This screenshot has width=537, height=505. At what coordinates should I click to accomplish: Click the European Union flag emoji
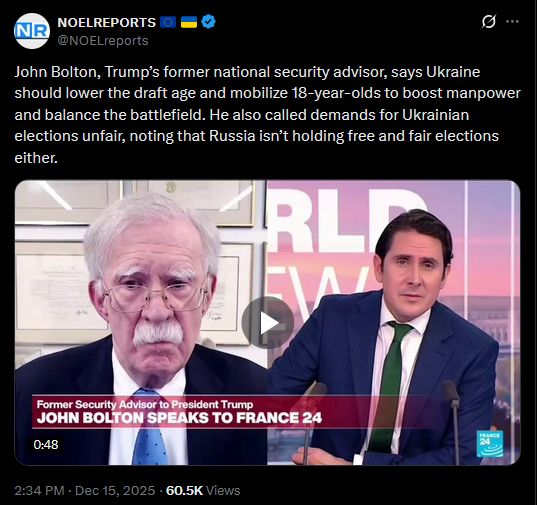point(168,22)
